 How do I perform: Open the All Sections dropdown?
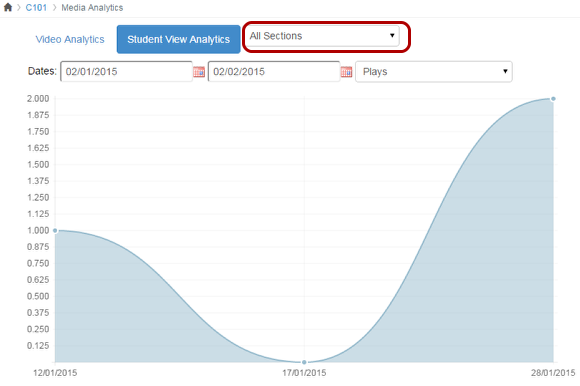(322, 36)
